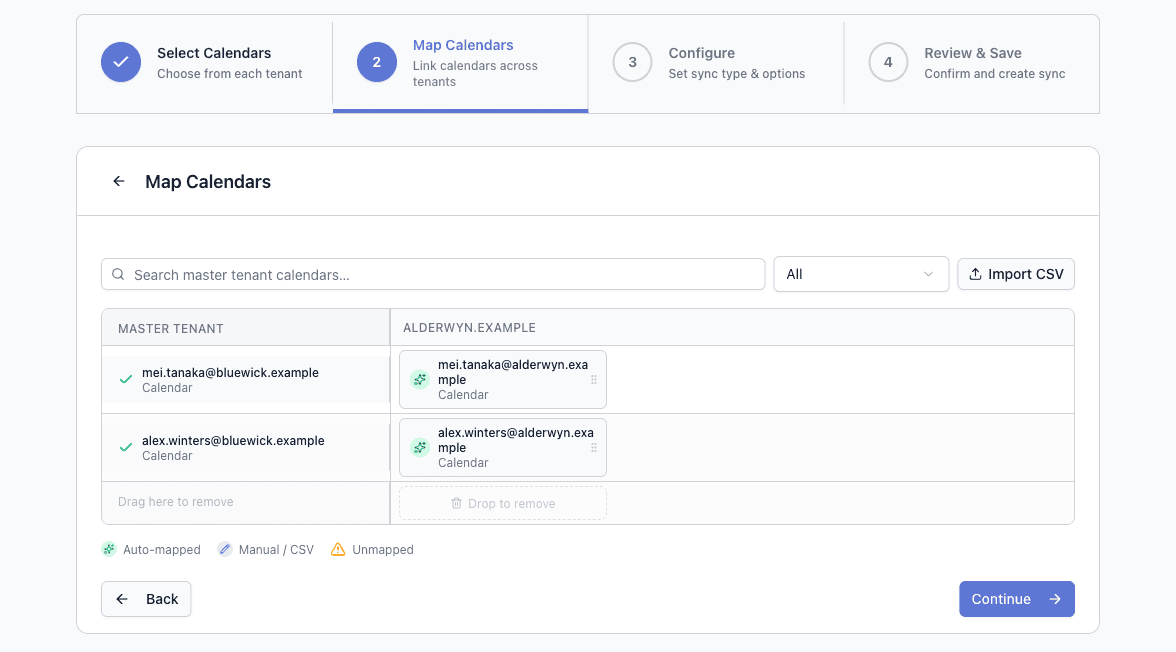Click the left arrow on bottom Back button
The height and width of the screenshot is (652, 1176).
pos(122,599)
